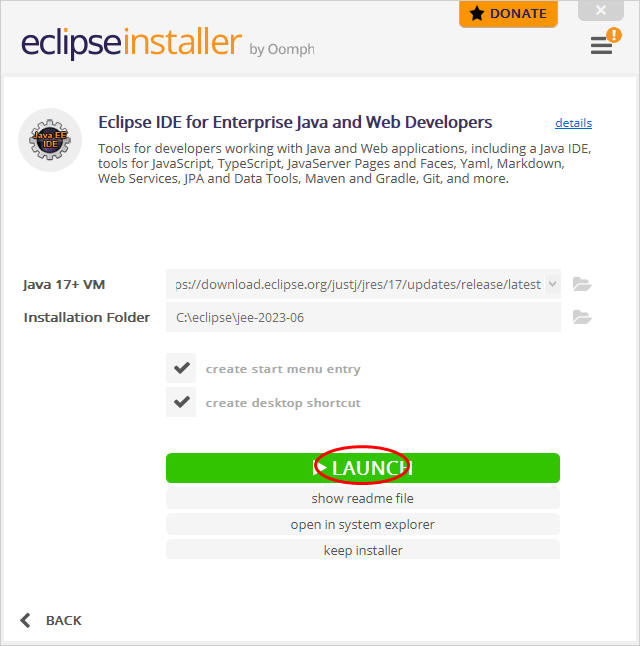Uncheck create start menu entry checkbox

coord(181,368)
